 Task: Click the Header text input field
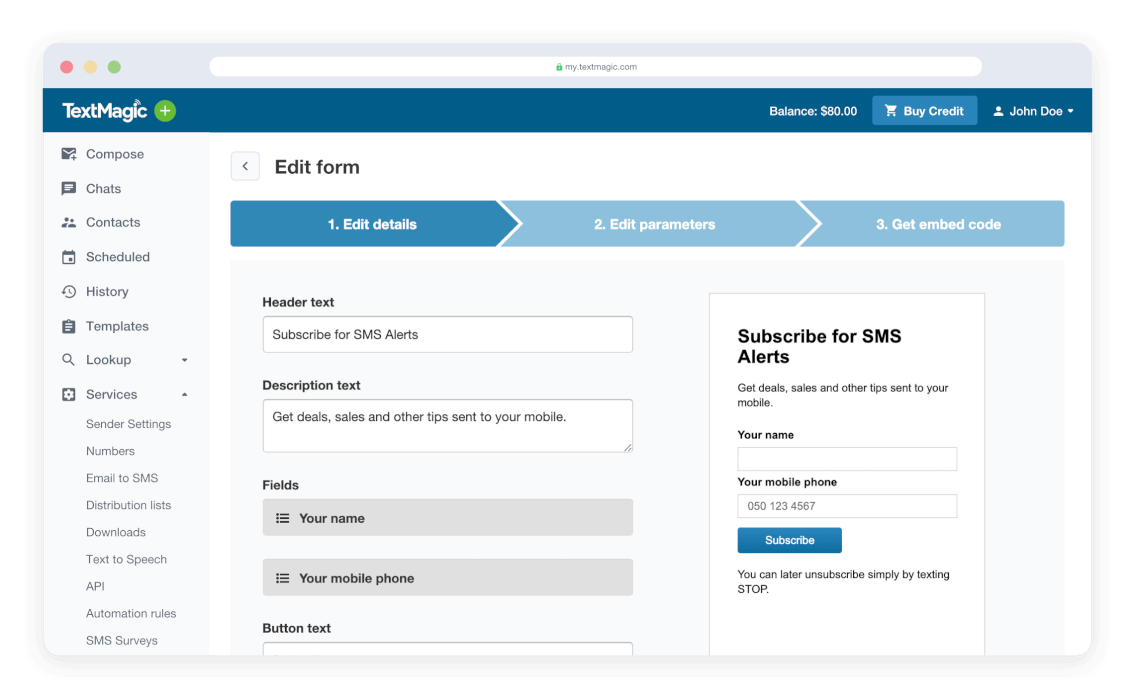coord(447,334)
